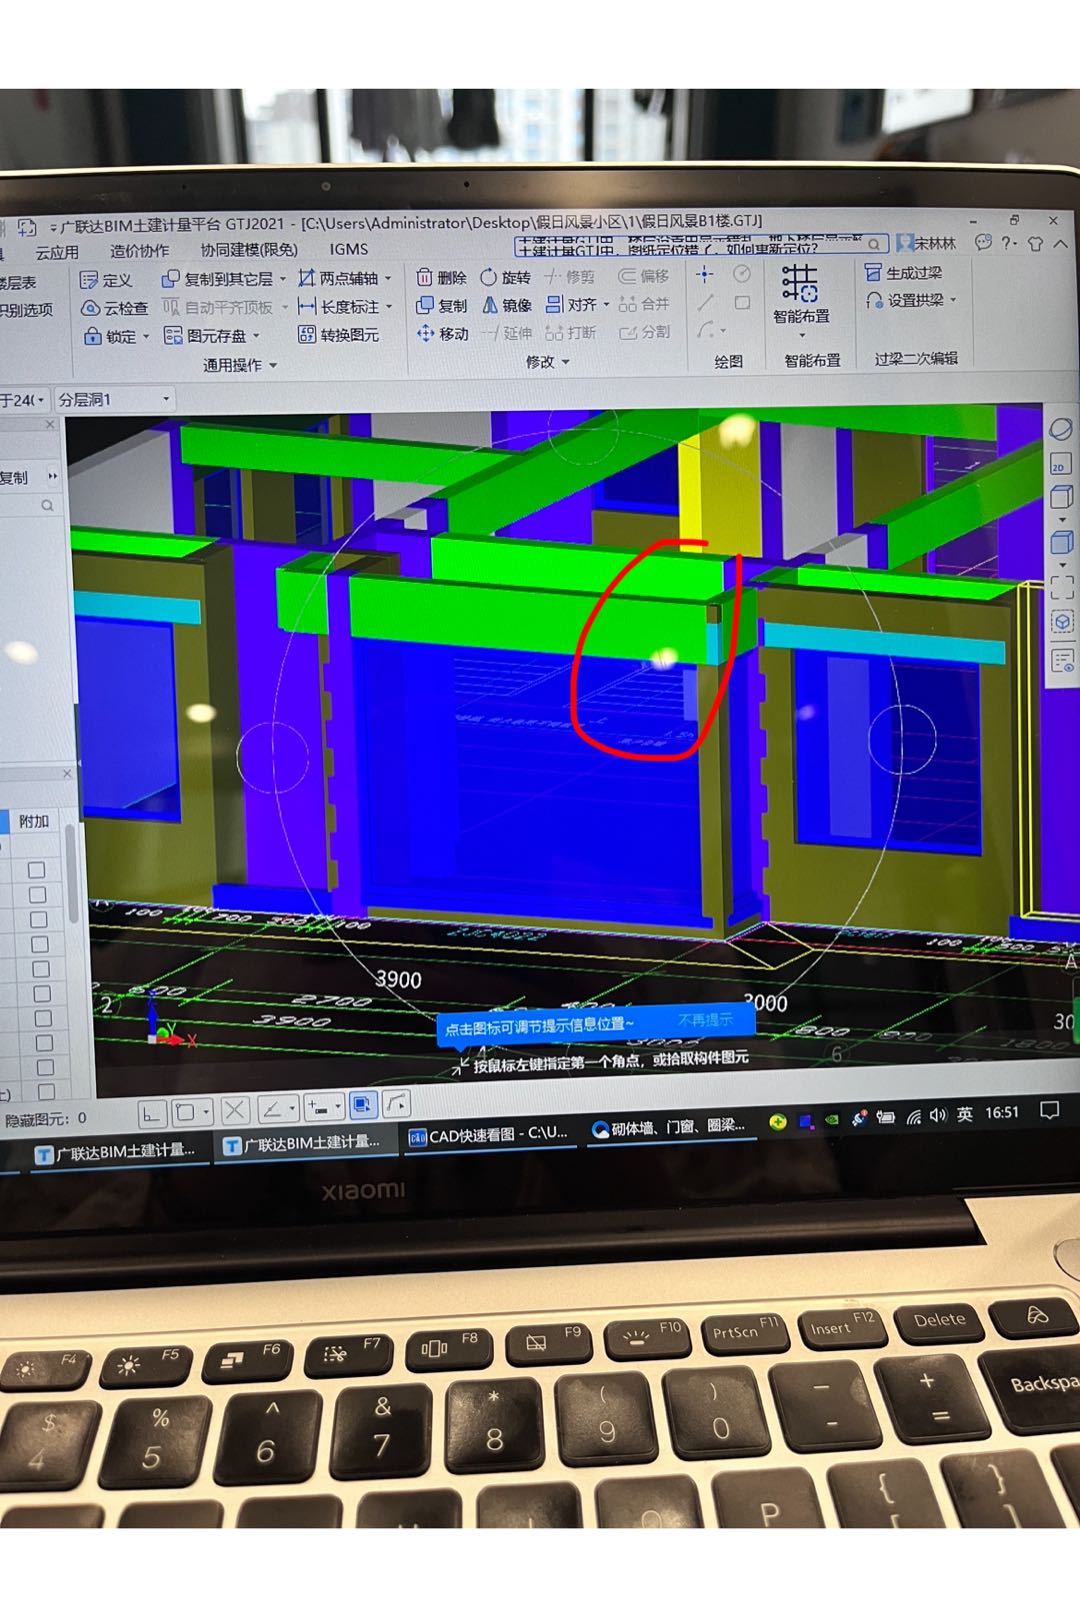Select the 移动 move tool
The height and width of the screenshot is (1607, 1080).
442,333
